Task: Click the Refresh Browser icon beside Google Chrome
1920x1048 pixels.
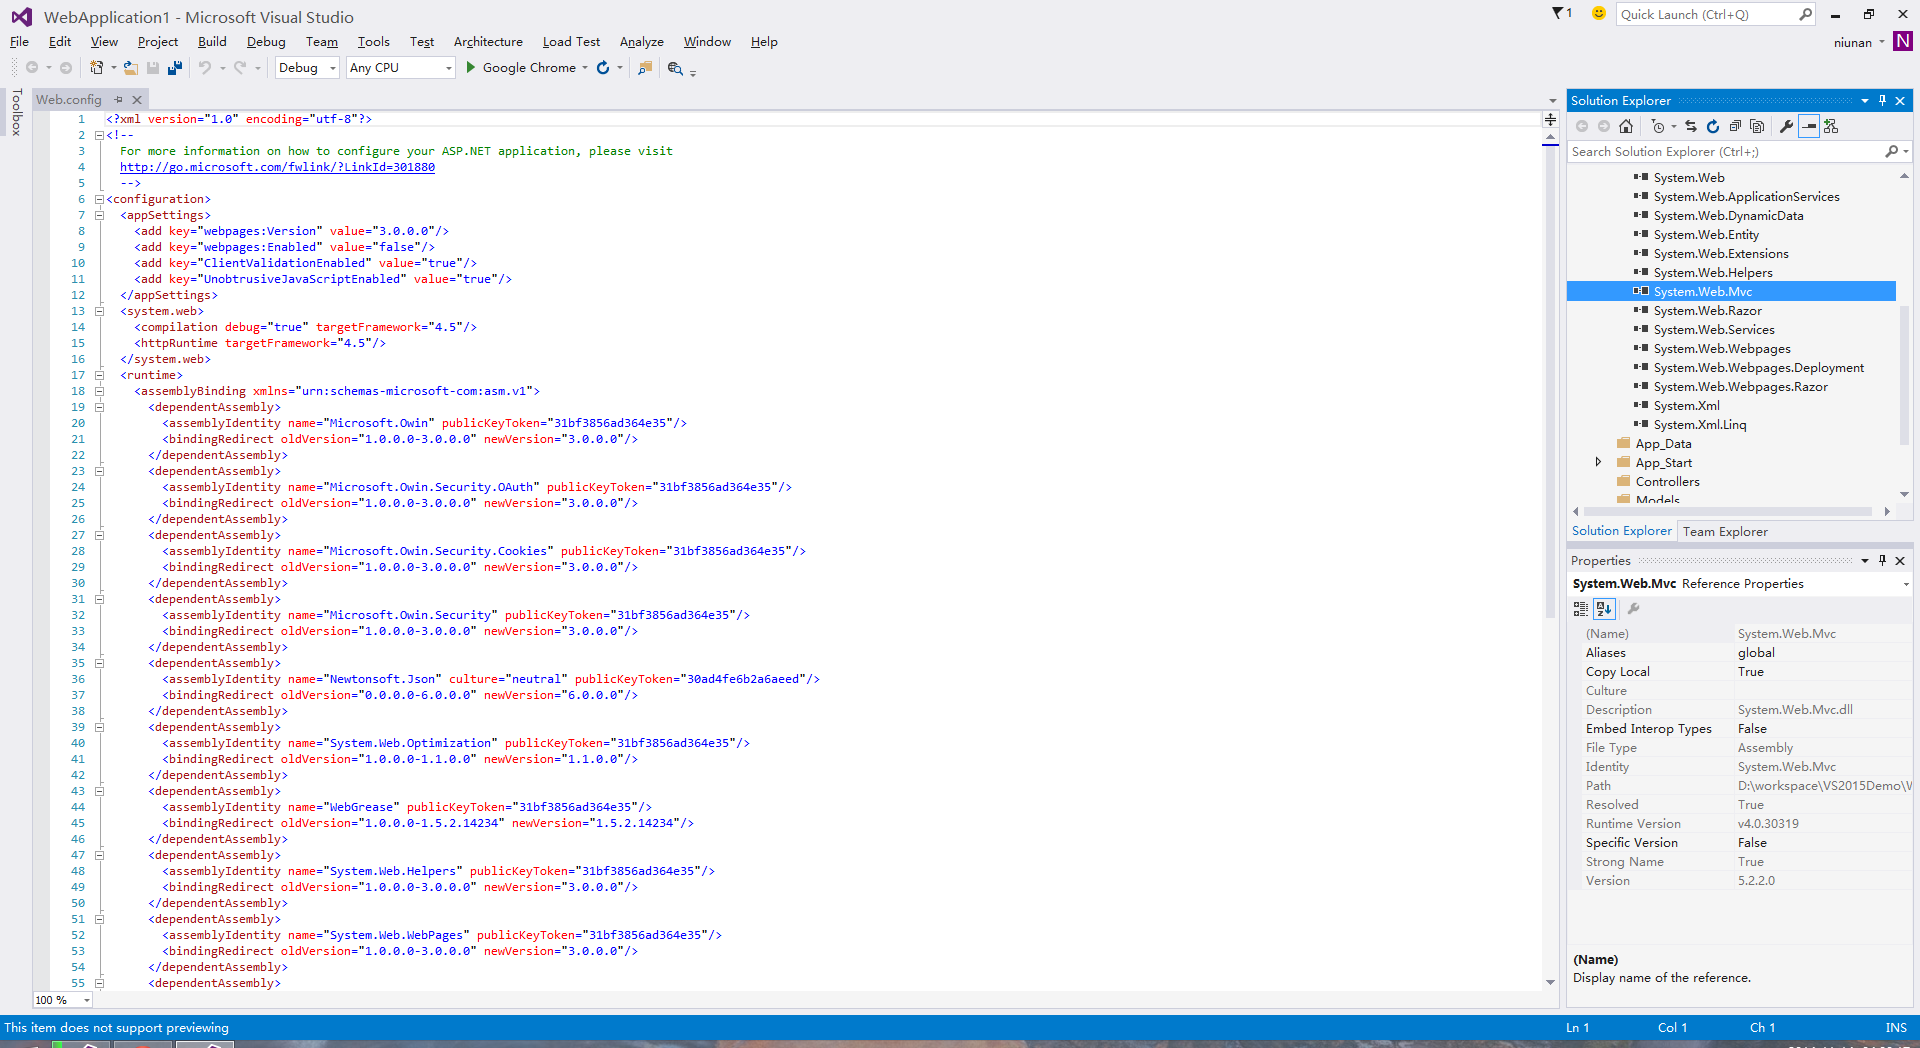Action: (x=603, y=68)
